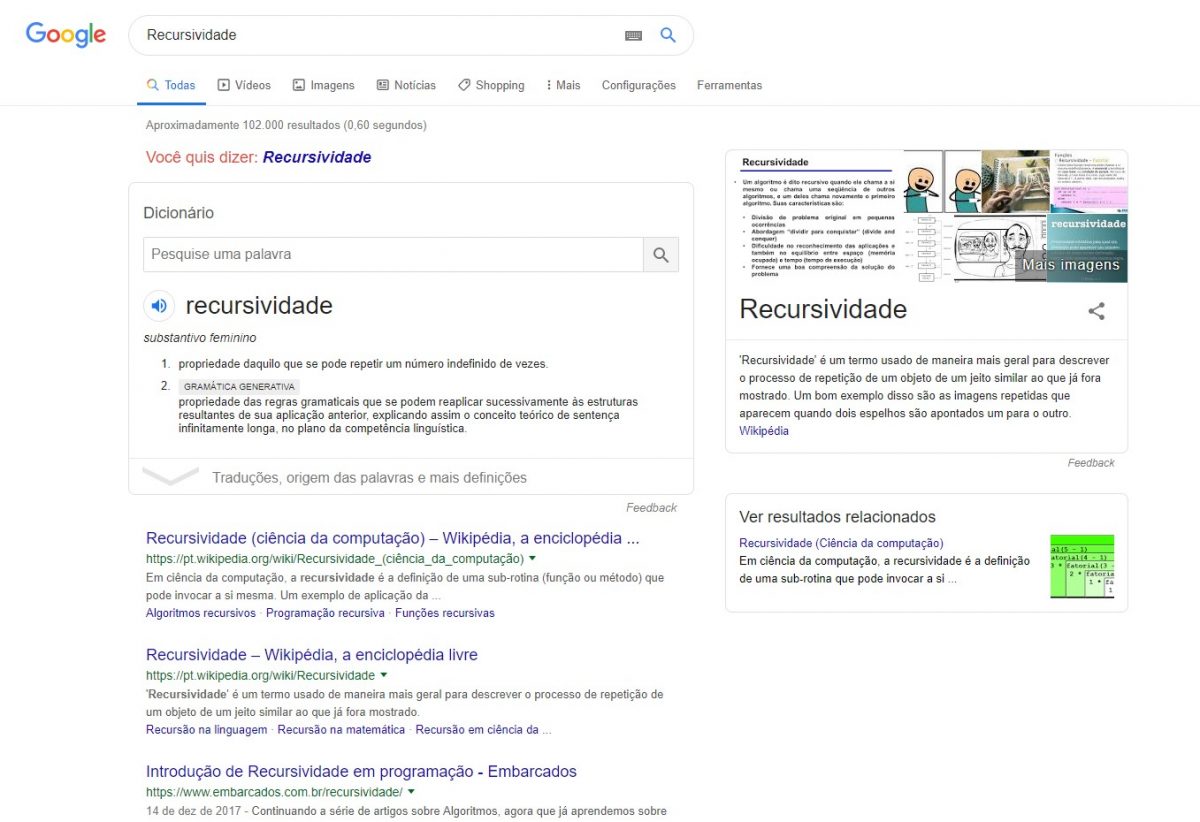Click the Google logo

[x=66, y=34]
